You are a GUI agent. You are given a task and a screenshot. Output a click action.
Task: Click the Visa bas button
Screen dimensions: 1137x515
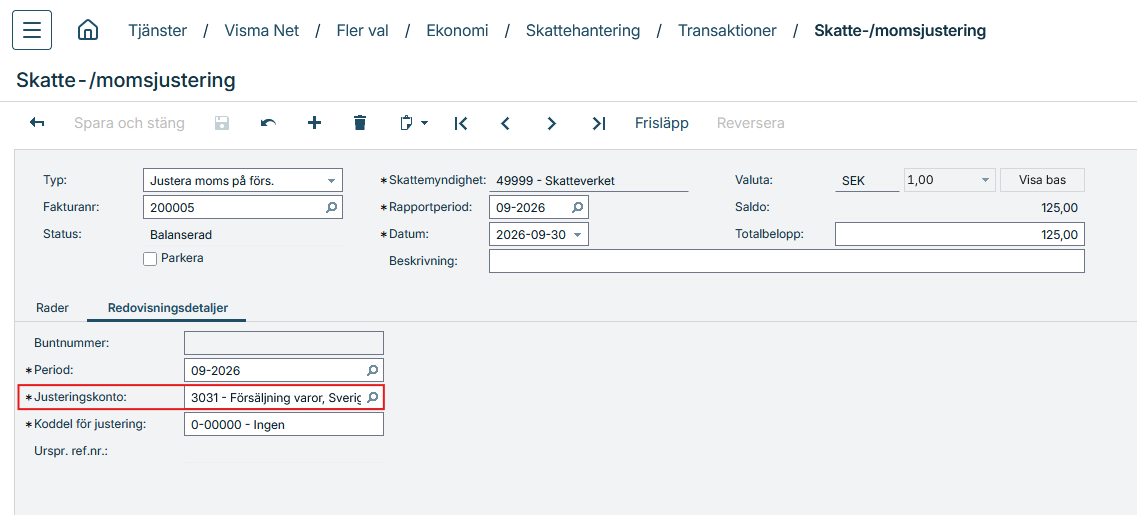pyautogui.click(x=1042, y=180)
